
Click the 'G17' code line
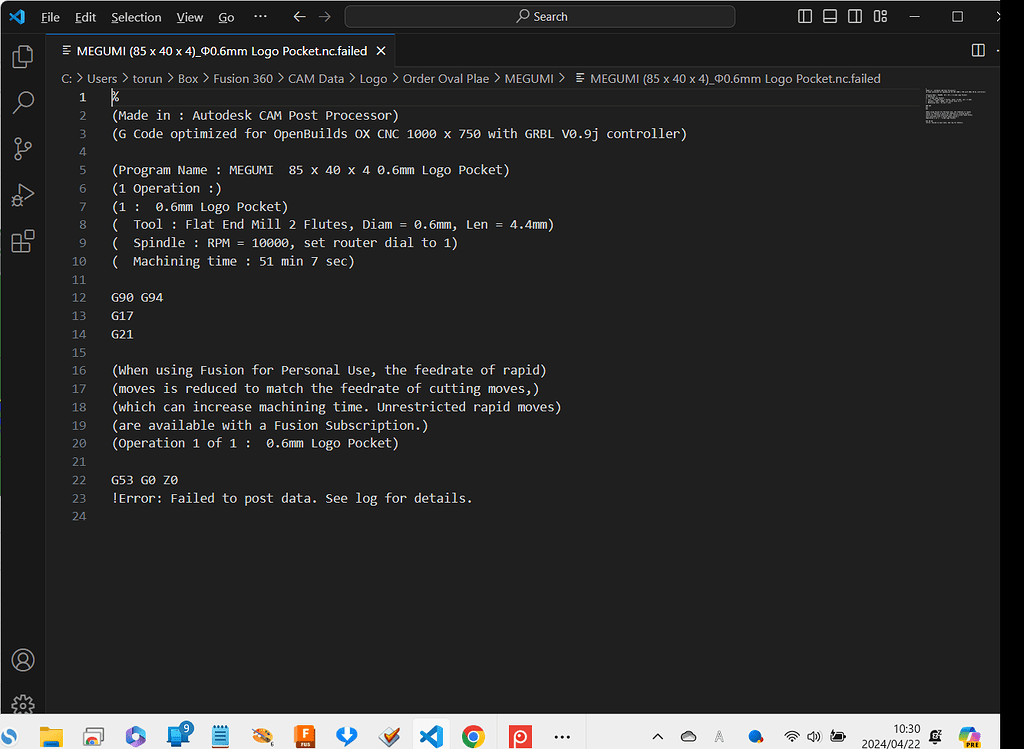tap(122, 316)
